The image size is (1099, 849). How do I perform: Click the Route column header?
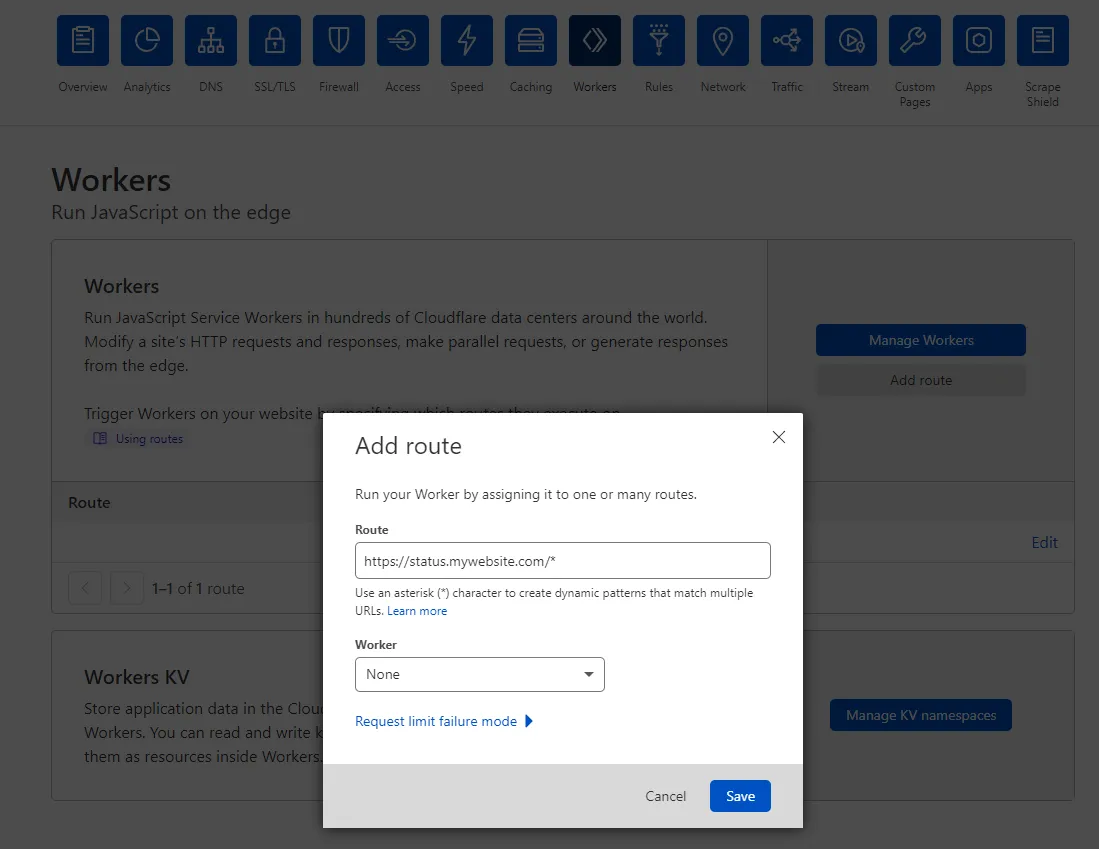coord(89,502)
